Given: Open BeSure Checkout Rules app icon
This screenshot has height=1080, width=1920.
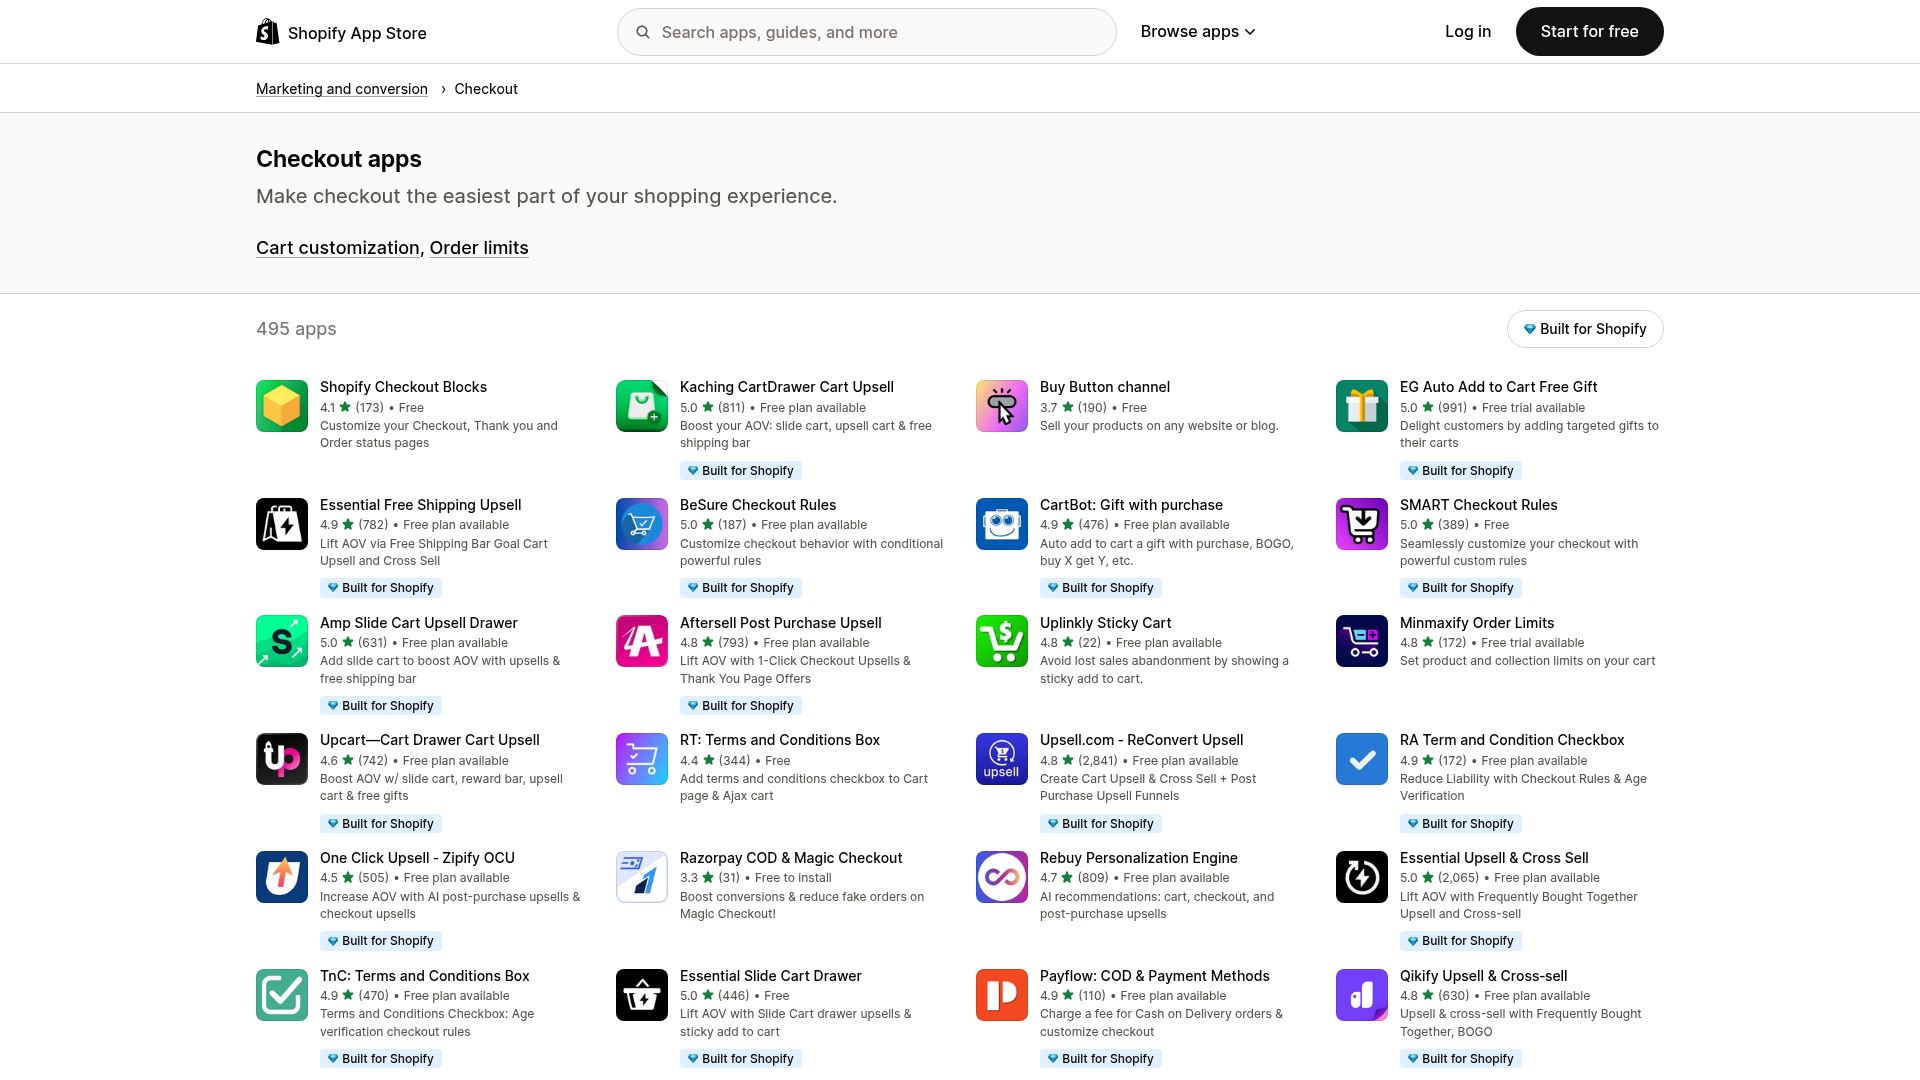Looking at the screenshot, I should click(642, 524).
